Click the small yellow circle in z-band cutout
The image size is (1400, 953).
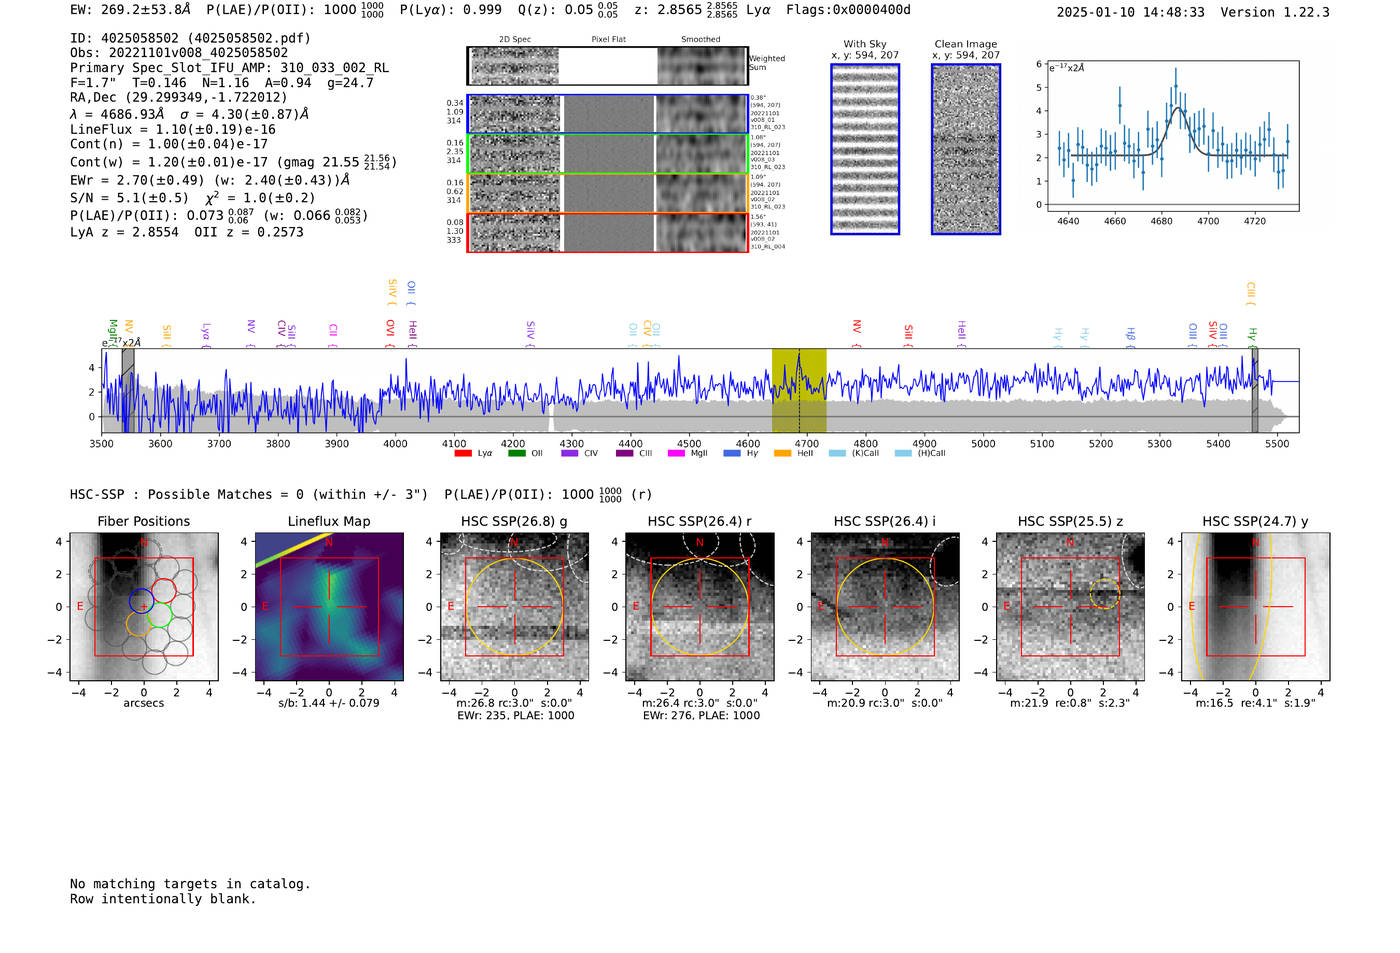[x=1104, y=594]
